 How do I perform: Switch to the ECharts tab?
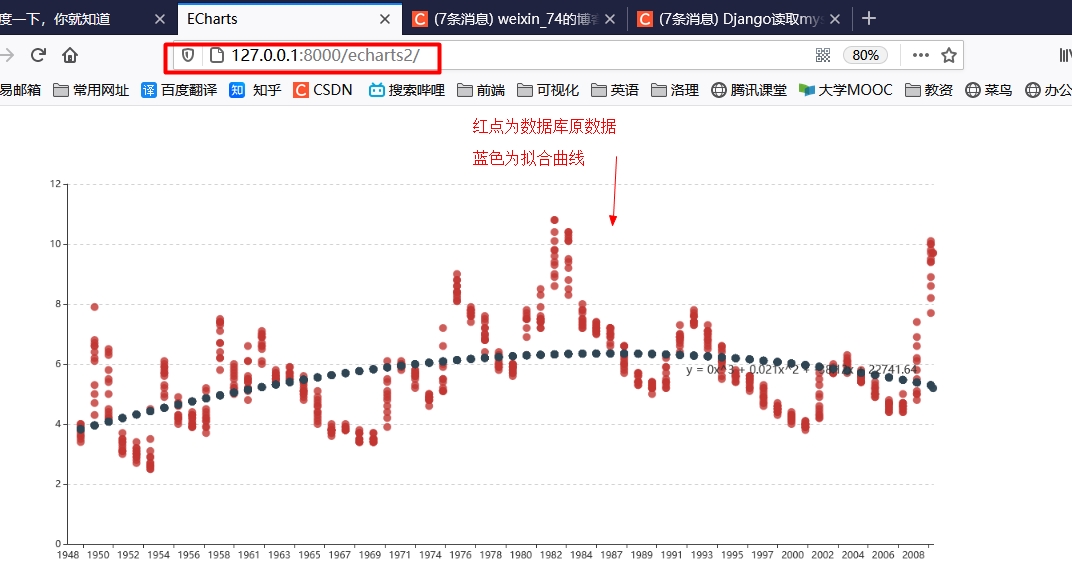[x=289, y=18]
